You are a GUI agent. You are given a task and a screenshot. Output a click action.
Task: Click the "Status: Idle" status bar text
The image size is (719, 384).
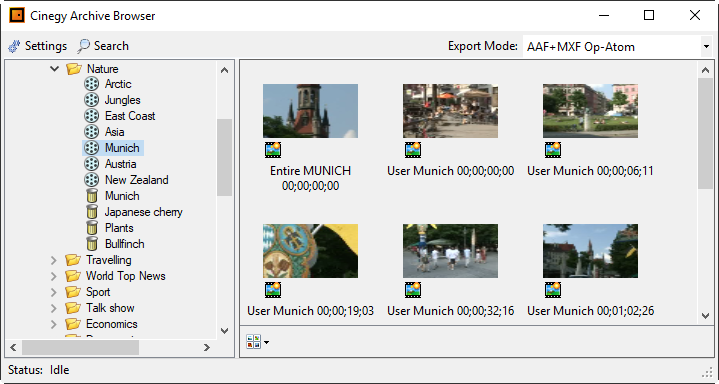coord(39,370)
